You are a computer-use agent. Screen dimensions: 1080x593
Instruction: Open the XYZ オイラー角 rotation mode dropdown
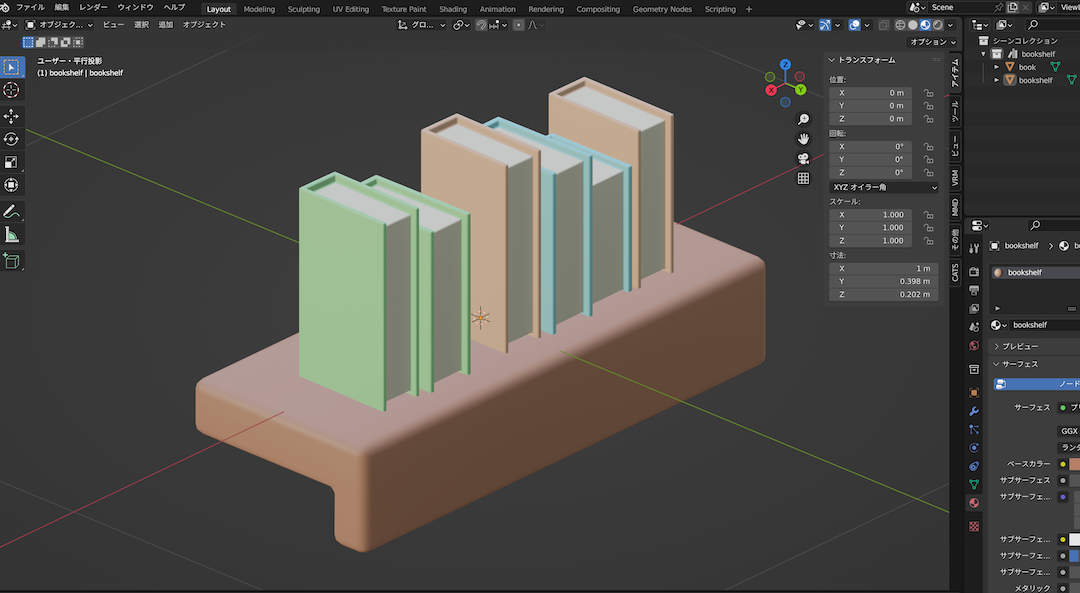pyautogui.click(x=884, y=187)
